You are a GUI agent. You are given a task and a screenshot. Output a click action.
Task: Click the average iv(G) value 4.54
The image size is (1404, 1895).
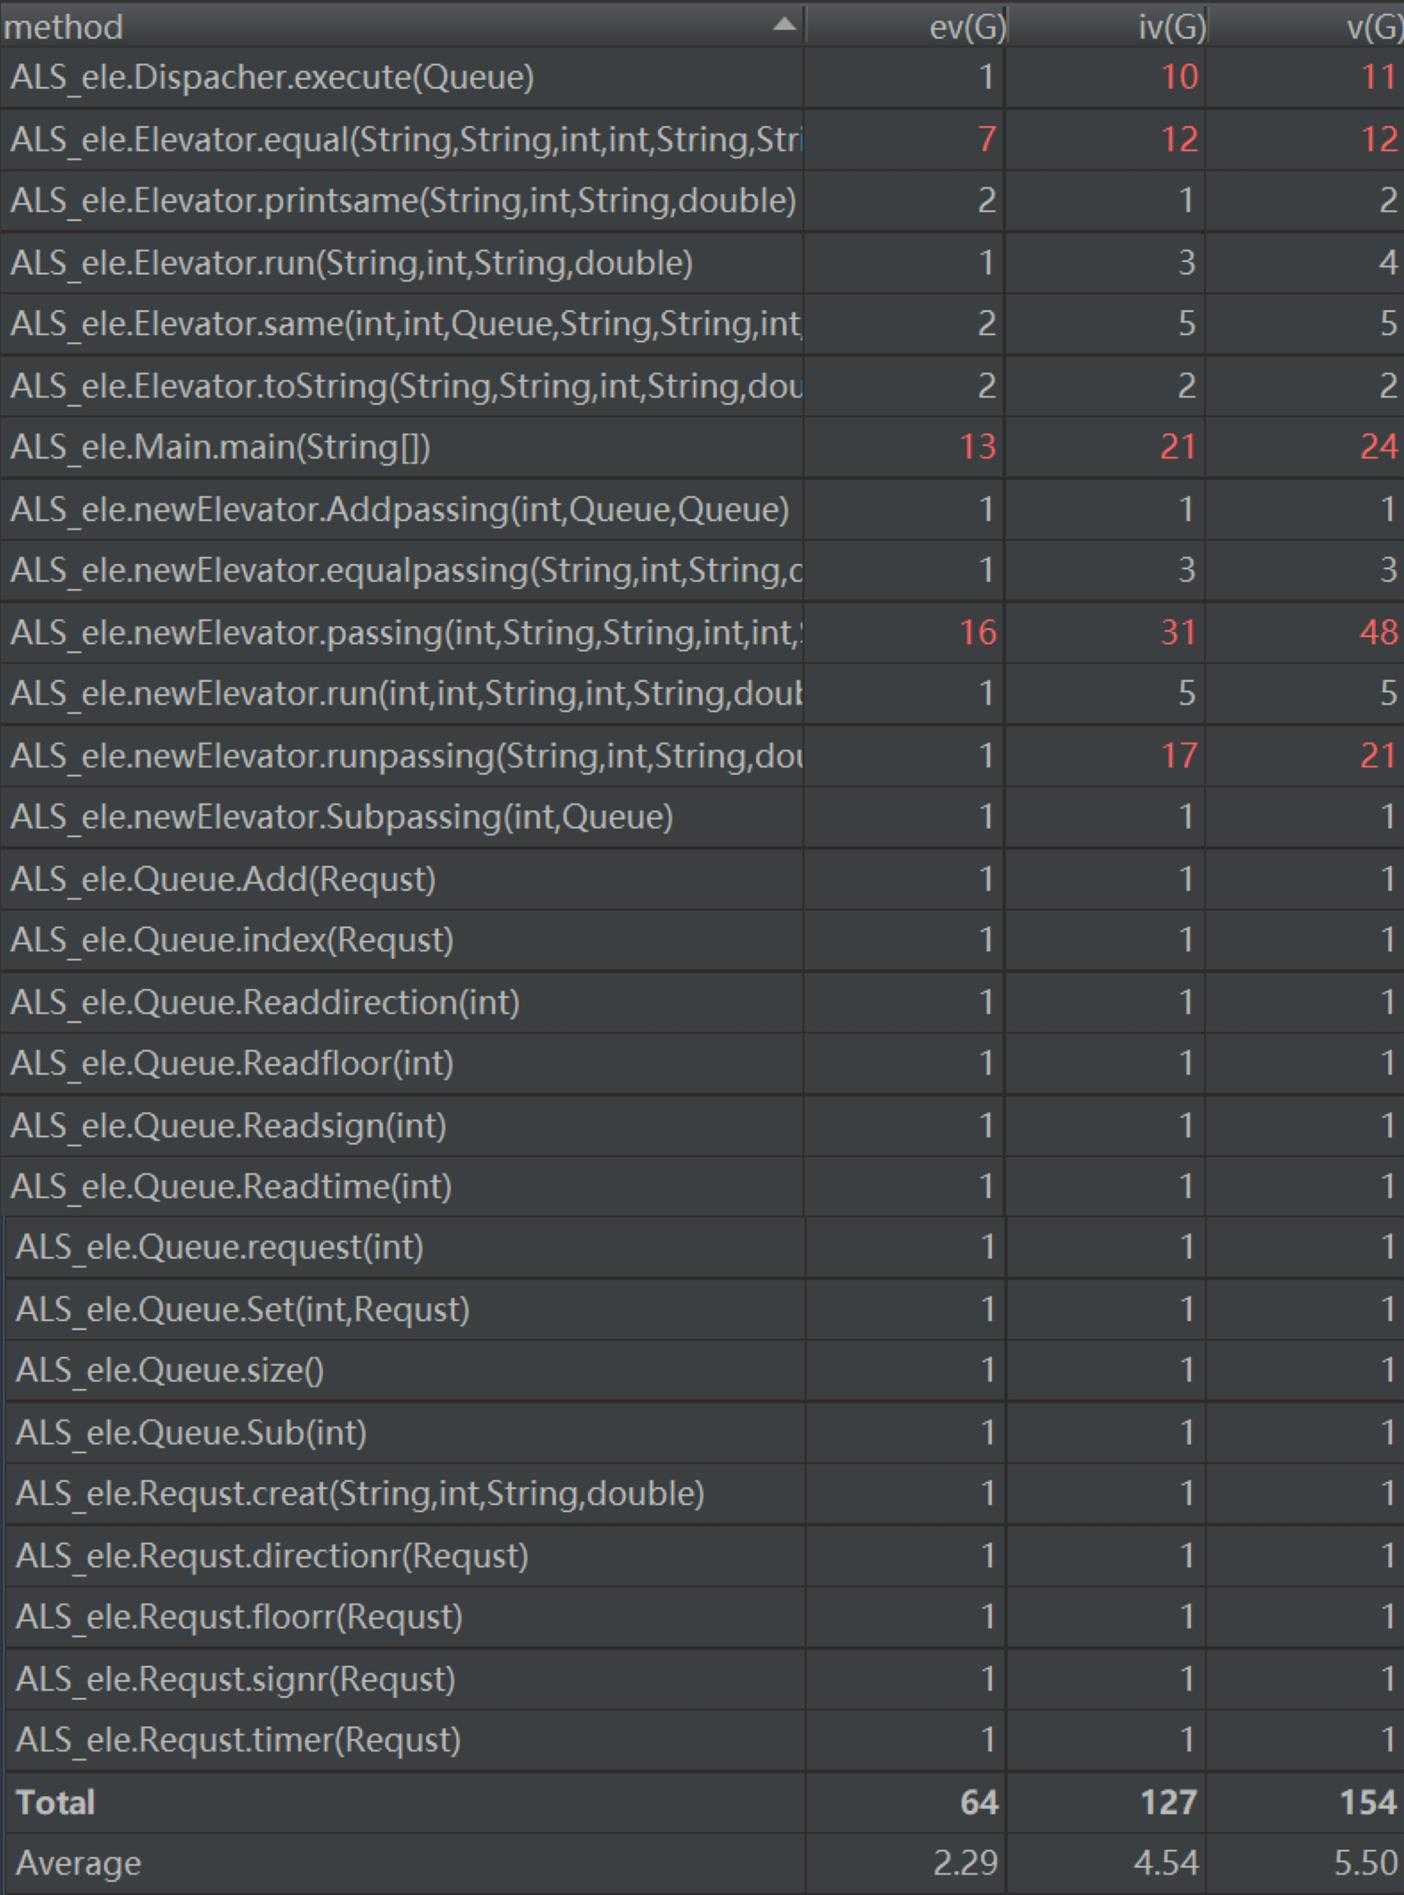(1166, 1863)
